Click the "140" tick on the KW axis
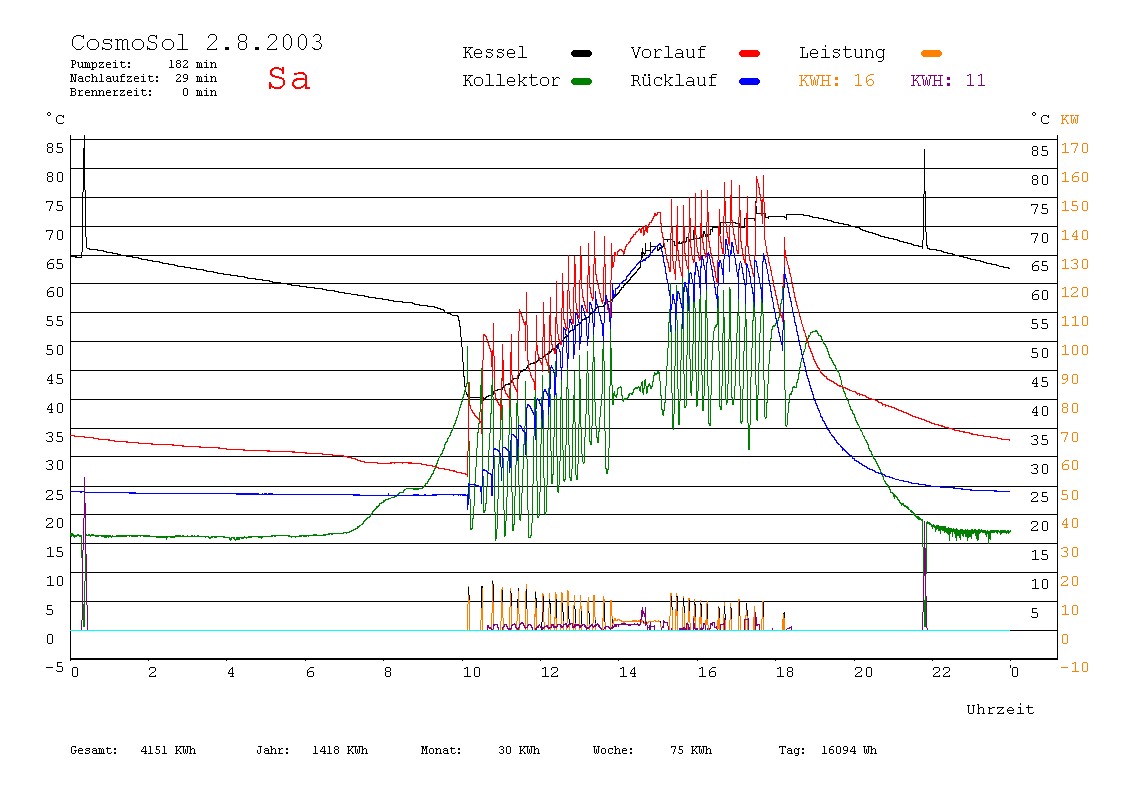 [1075, 235]
